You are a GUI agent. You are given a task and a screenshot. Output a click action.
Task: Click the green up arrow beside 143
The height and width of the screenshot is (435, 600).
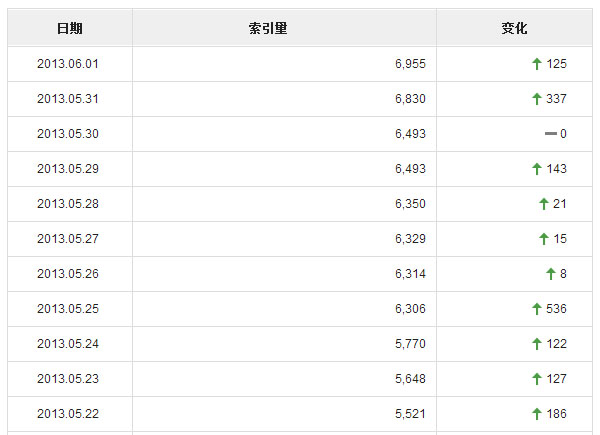[x=537, y=169]
